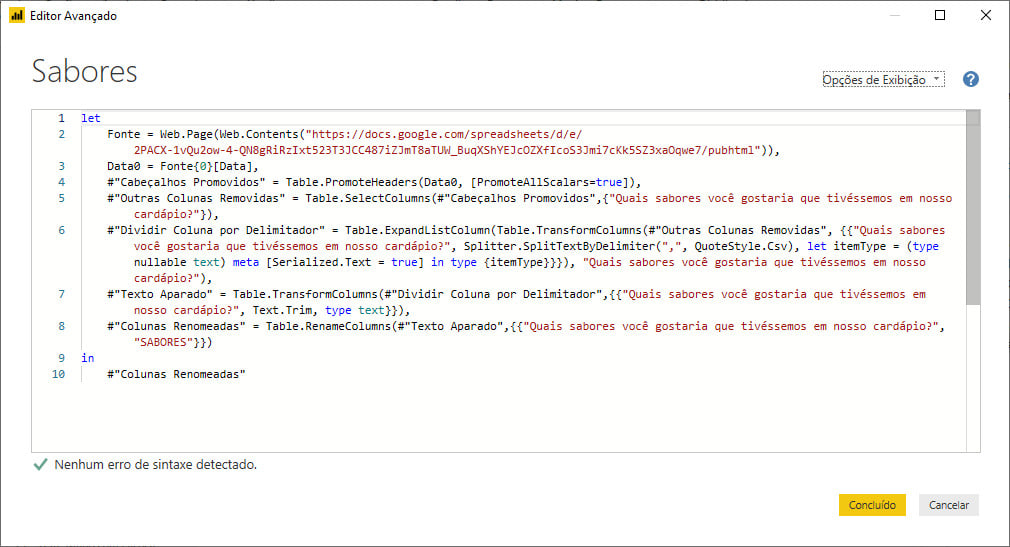
Task: Click the arrow beside Opções de Exibição
Action: pos(936,79)
